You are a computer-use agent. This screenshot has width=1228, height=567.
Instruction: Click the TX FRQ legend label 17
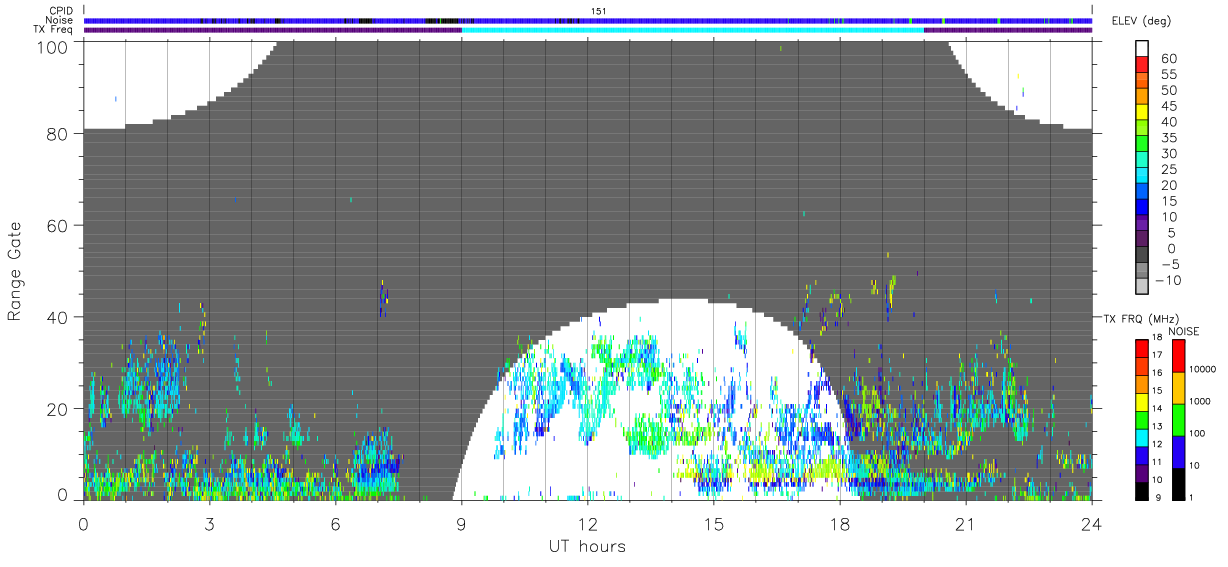[x=1157, y=355]
